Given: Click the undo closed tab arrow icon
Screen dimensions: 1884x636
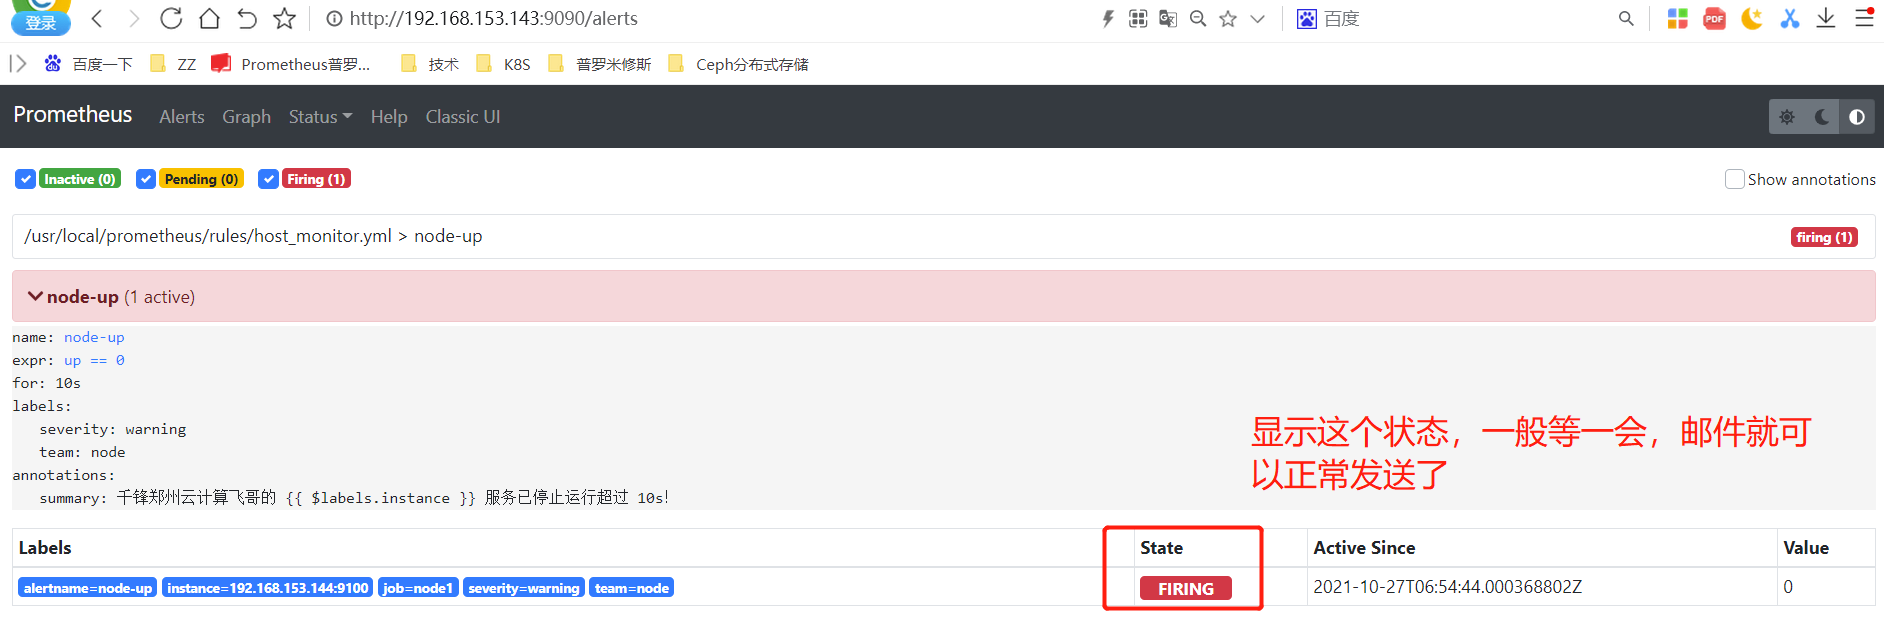Looking at the screenshot, I should pyautogui.click(x=247, y=18).
